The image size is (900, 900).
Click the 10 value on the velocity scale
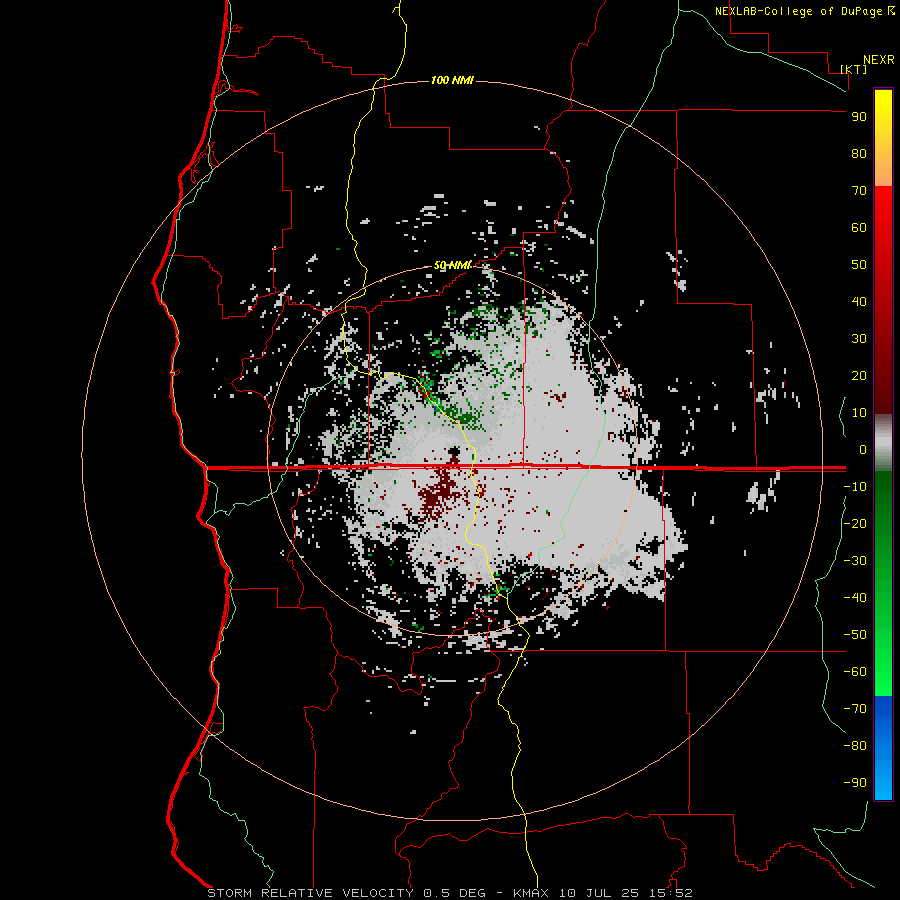pyautogui.click(x=859, y=413)
